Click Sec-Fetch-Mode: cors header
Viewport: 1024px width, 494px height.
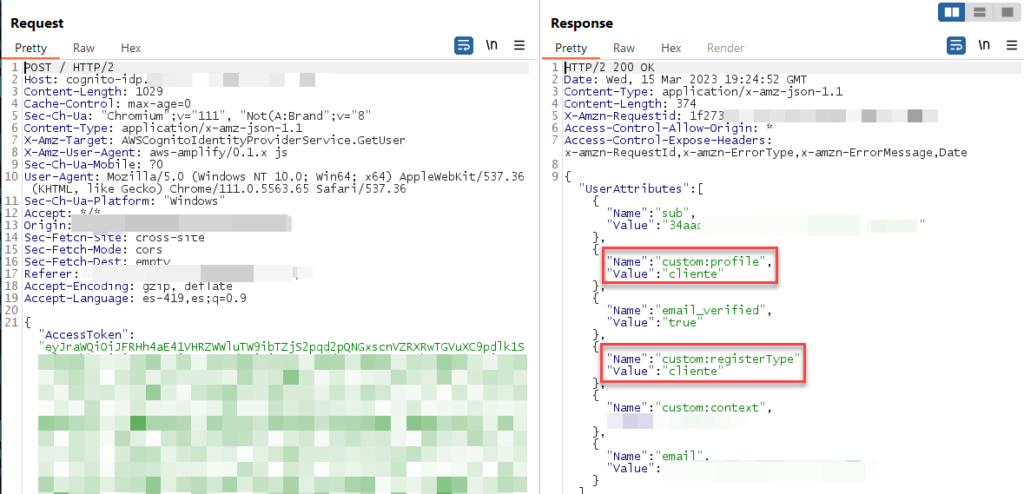click(x=93, y=250)
